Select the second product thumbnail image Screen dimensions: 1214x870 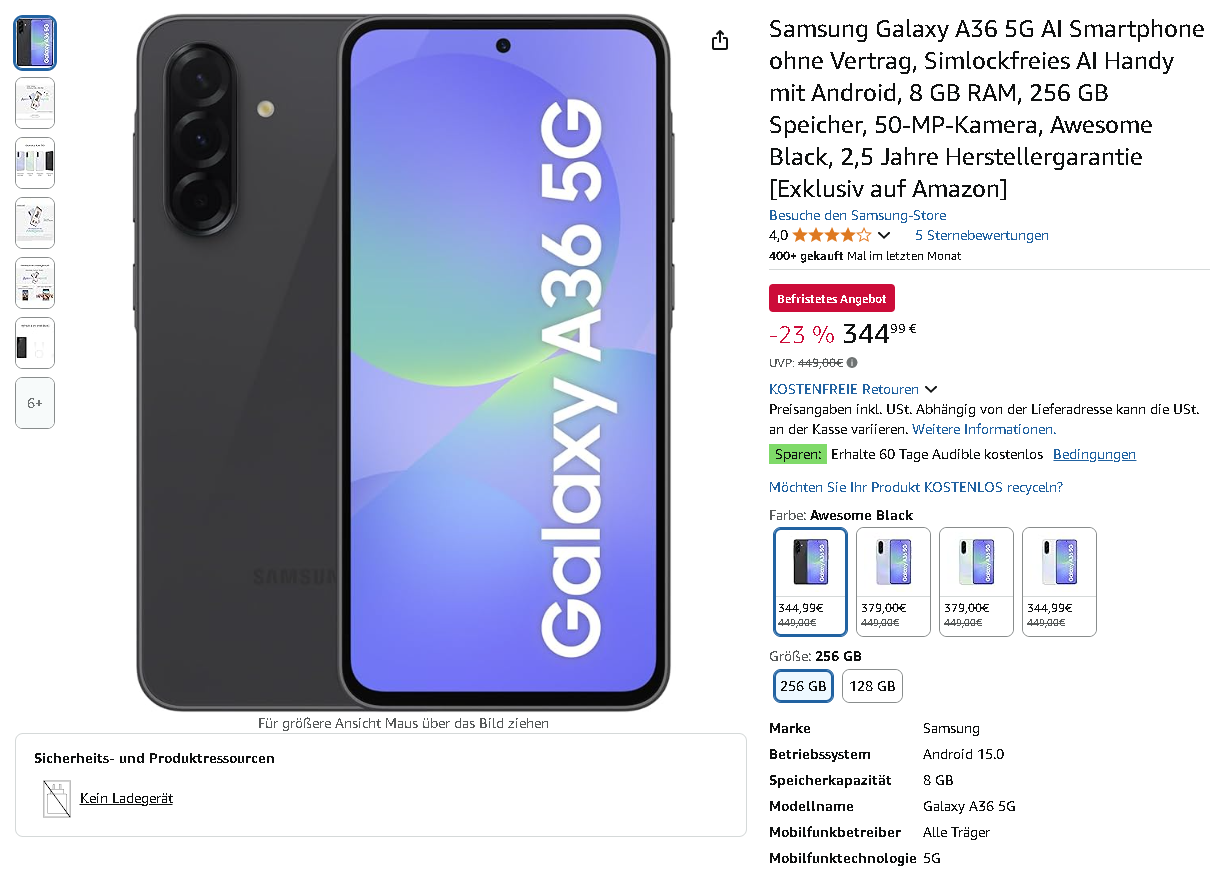tap(35, 103)
